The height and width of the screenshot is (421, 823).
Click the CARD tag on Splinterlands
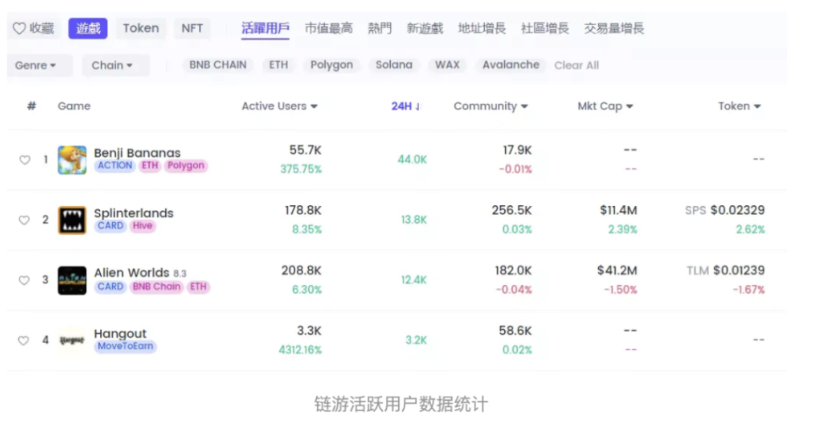click(x=110, y=226)
